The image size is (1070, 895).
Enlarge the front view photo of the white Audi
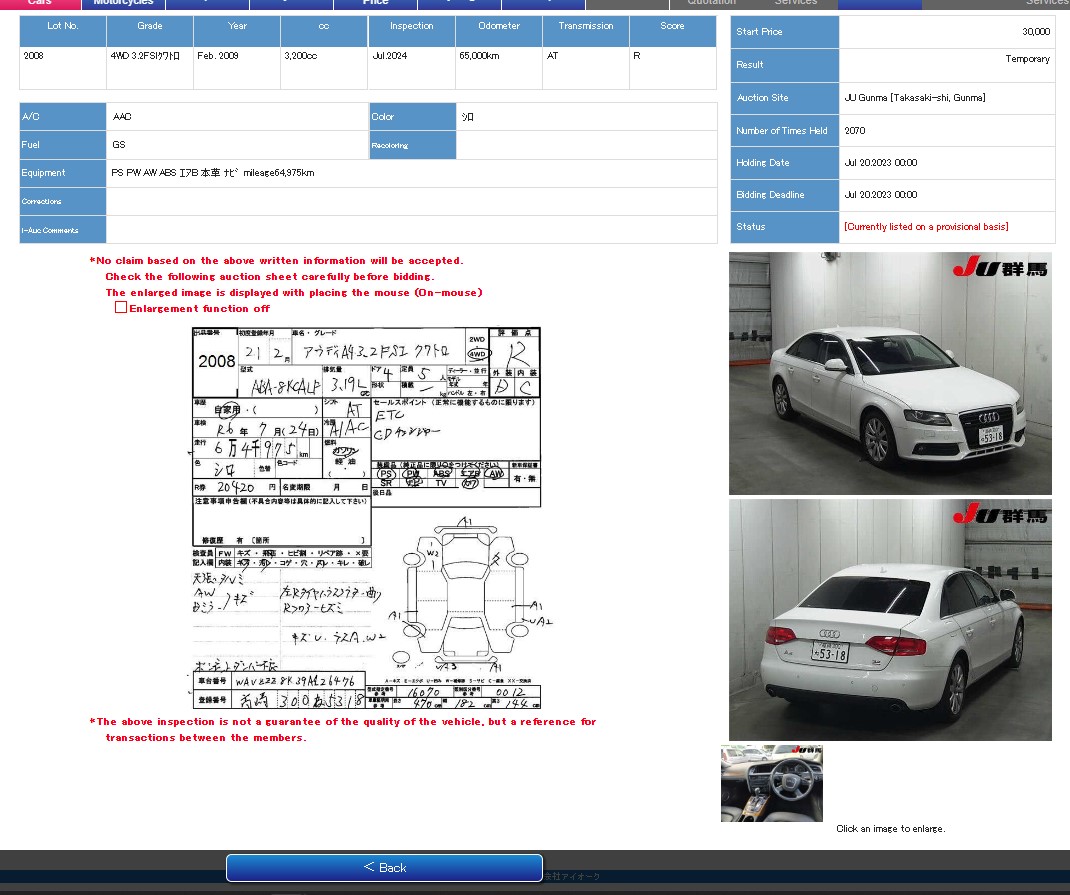tap(890, 373)
